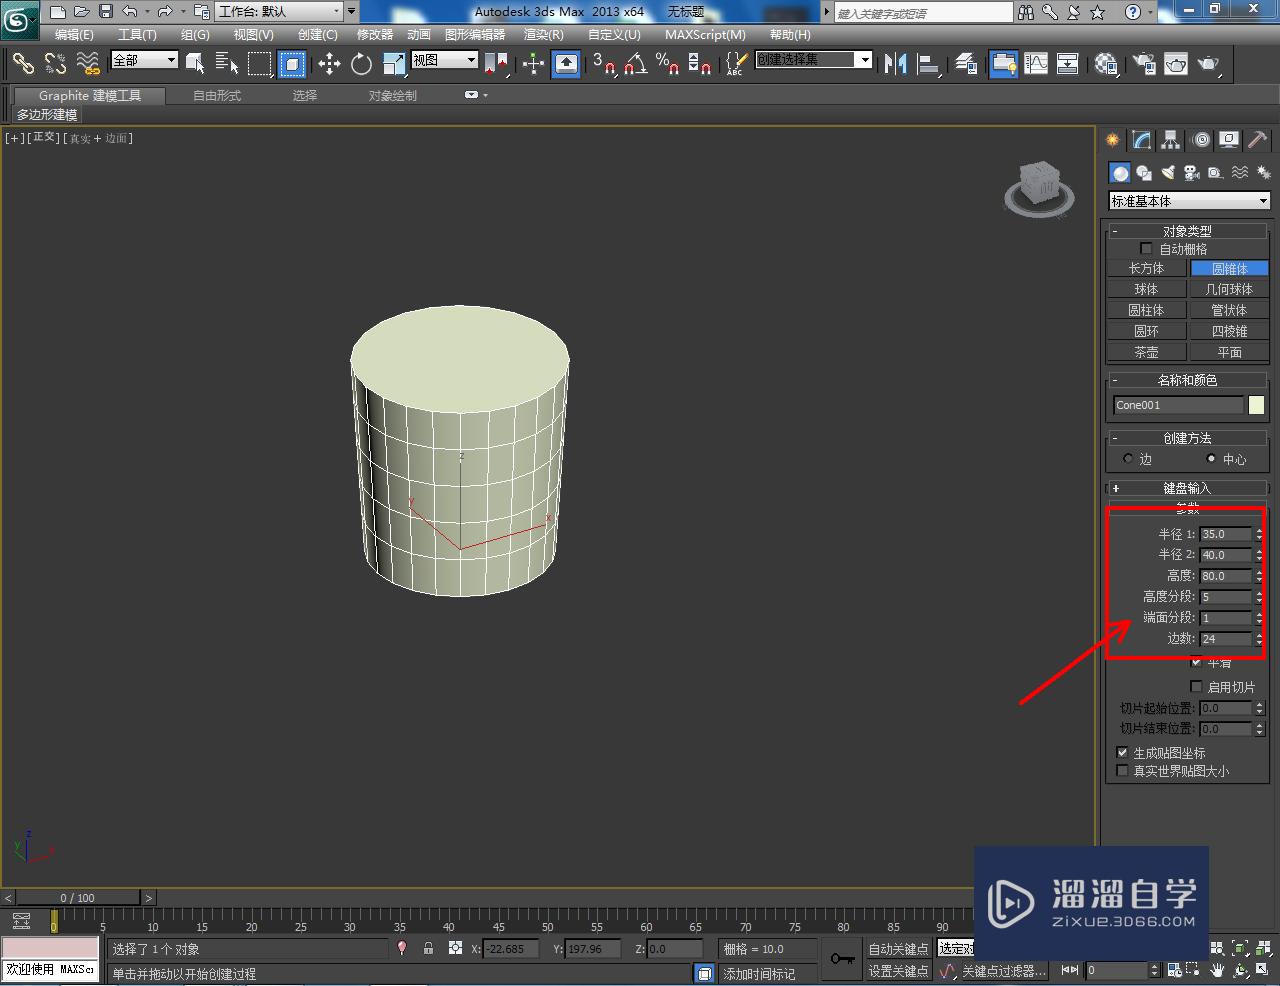Toggle 自动关键点 auto key mode
Screen dimensions: 1280x986
click(x=898, y=949)
